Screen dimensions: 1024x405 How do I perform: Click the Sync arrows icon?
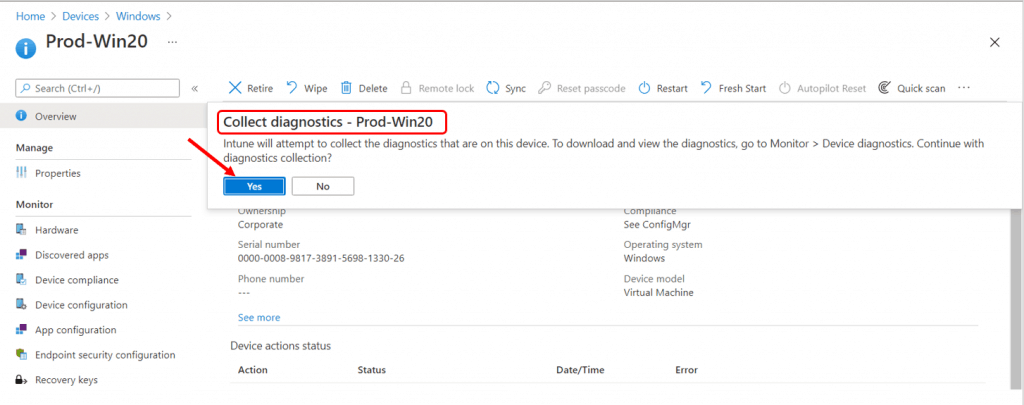(493, 88)
